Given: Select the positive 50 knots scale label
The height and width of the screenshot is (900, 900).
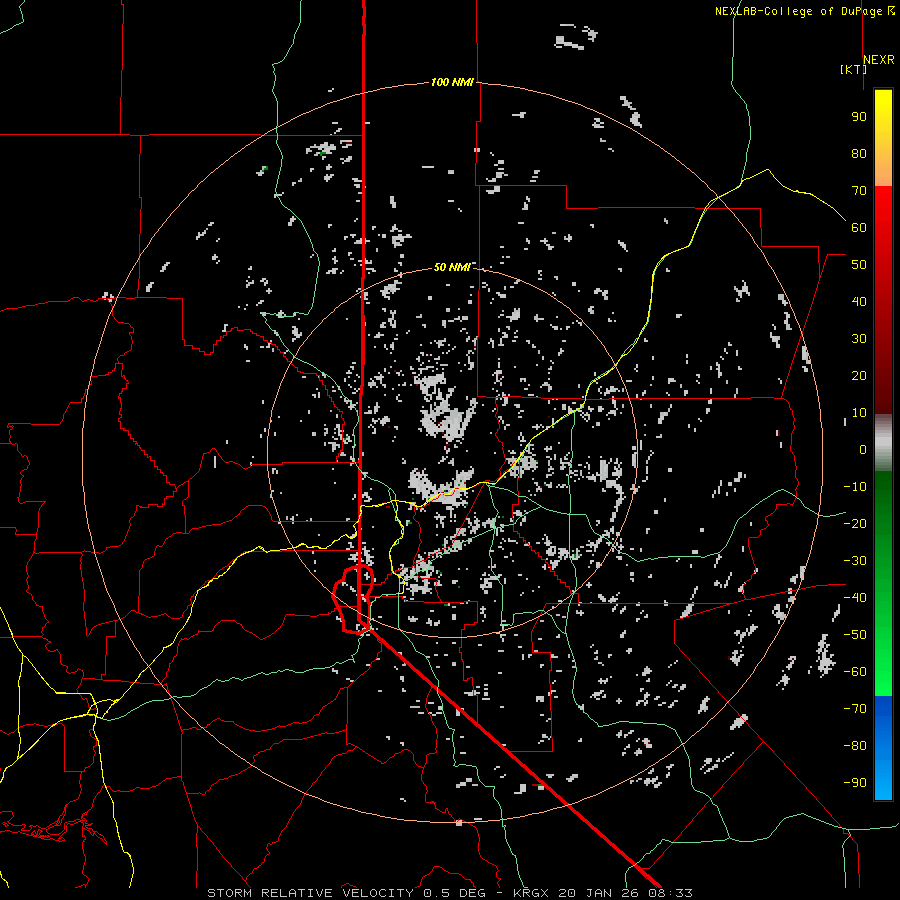Looking at the screenshot, I should coord(859,265).
